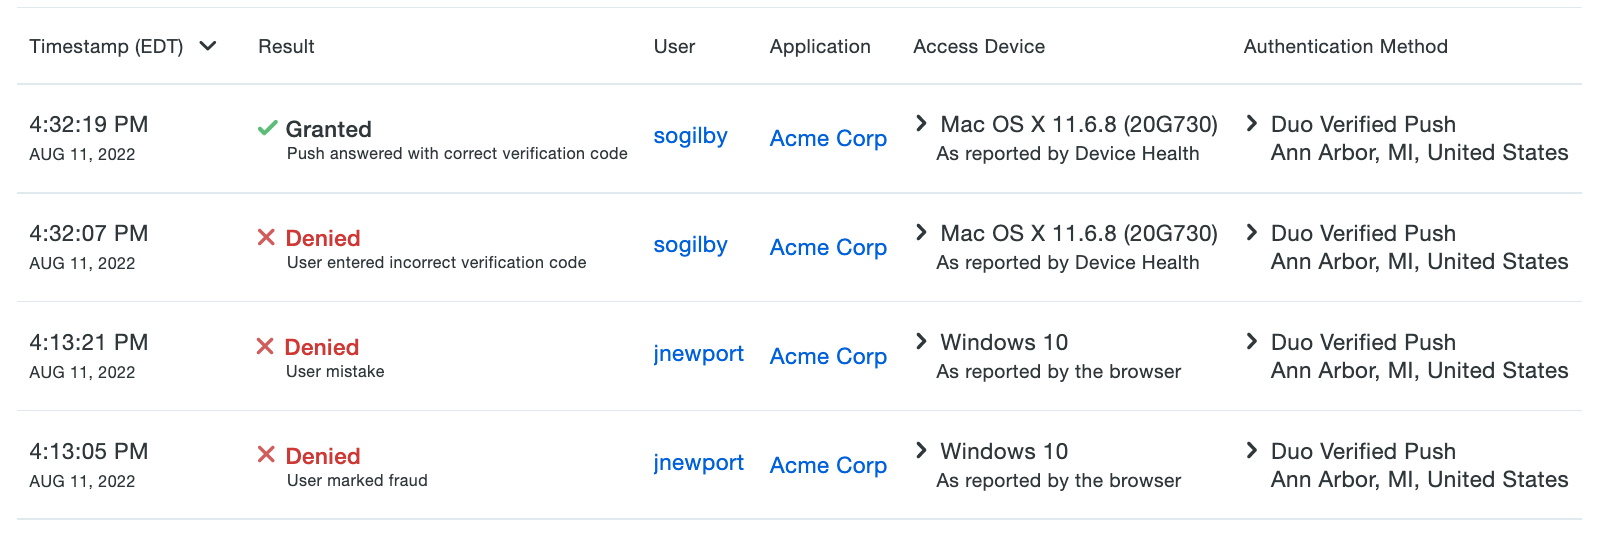Viewport: 1600px width, 534px height.
Task: Click red X icon beside User mistake denial
Action: pos(265,346)
